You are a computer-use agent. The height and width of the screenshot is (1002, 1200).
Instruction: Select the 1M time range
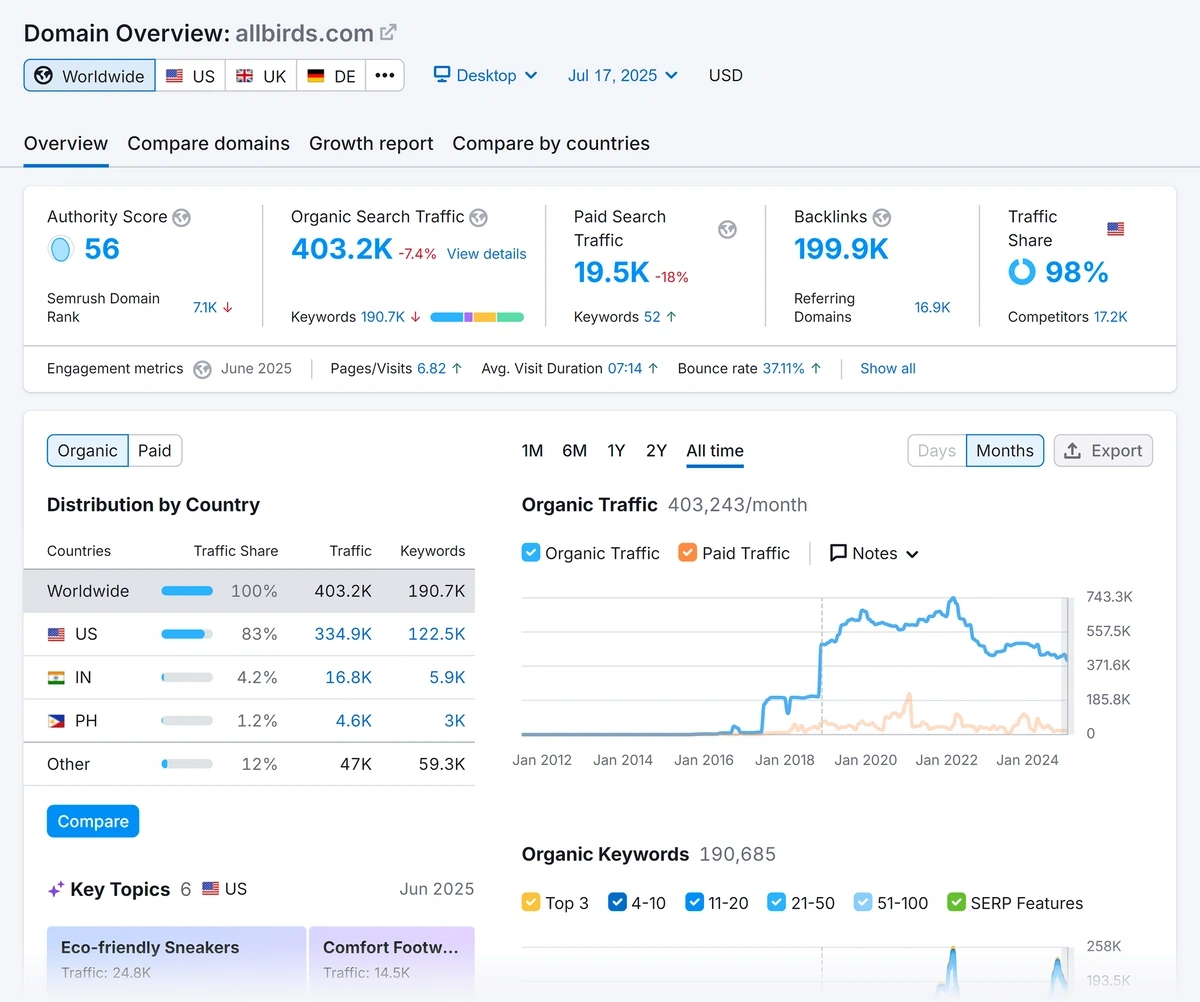click(x=533, y=451)
